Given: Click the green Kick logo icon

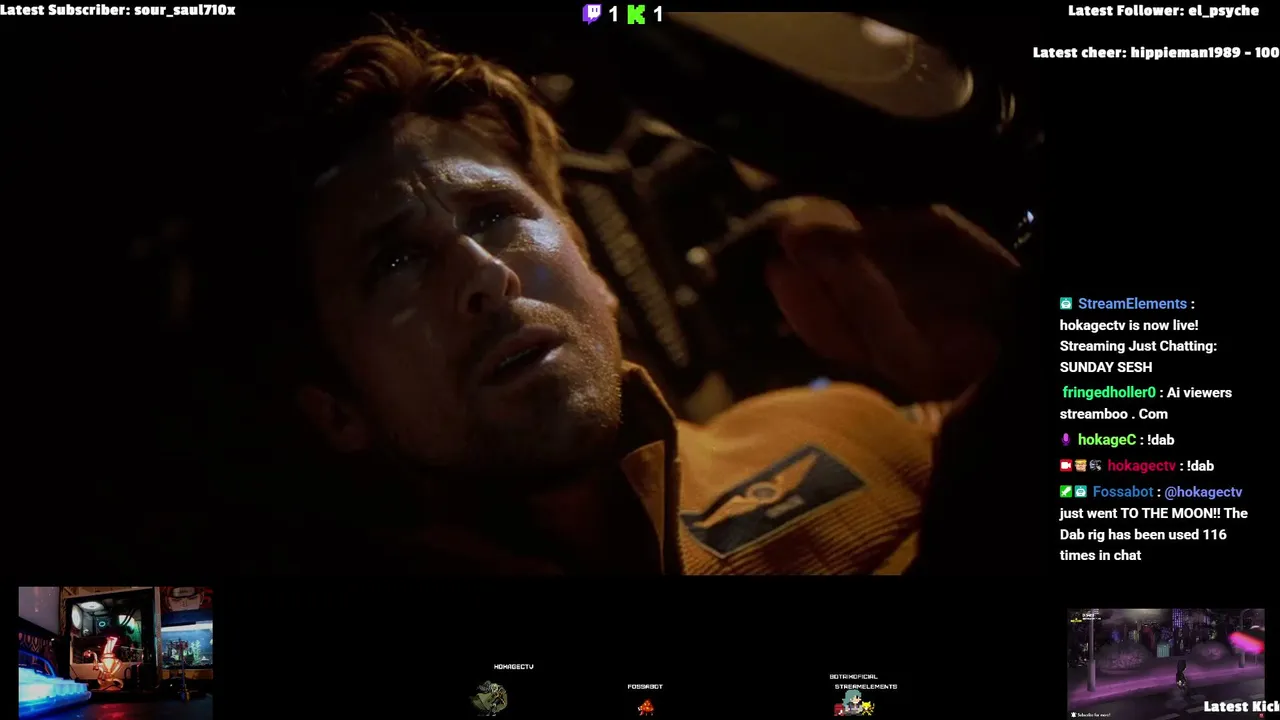Looking at the screenshot, I should point(636,14).
